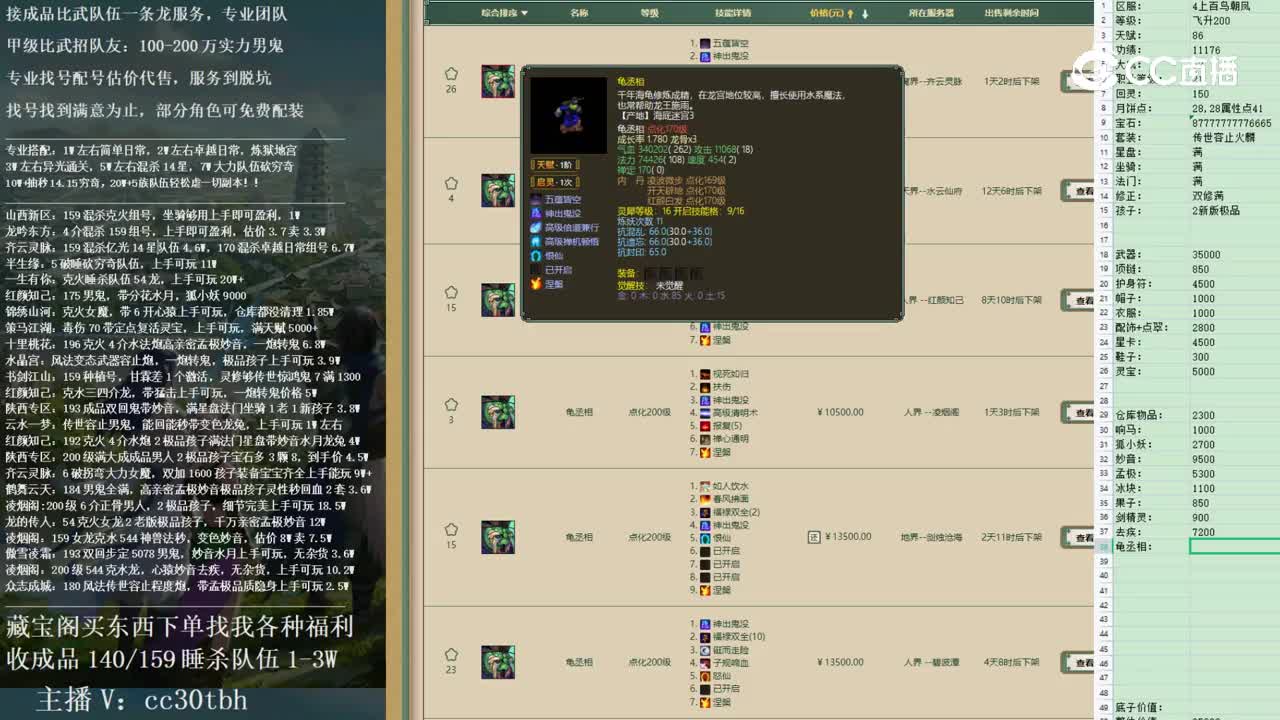Select the 高级神机妙算 skill icon
Screen dimensions: 1280x720
536,242
